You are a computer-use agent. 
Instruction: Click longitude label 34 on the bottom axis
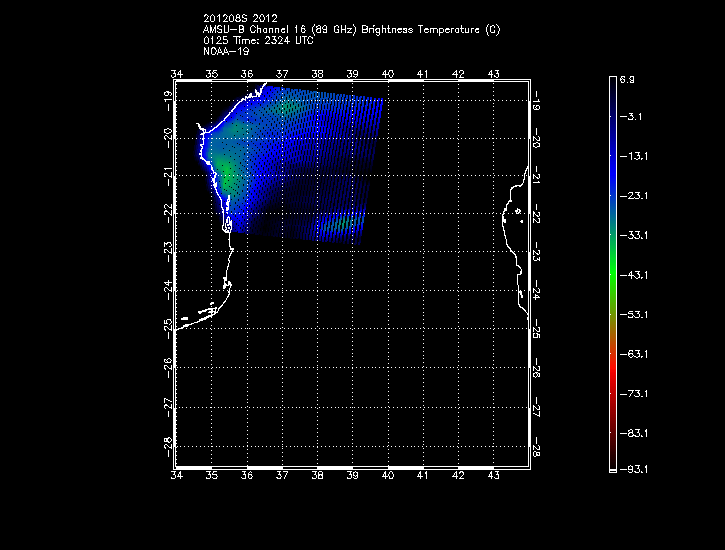click(x=176, y=476)
